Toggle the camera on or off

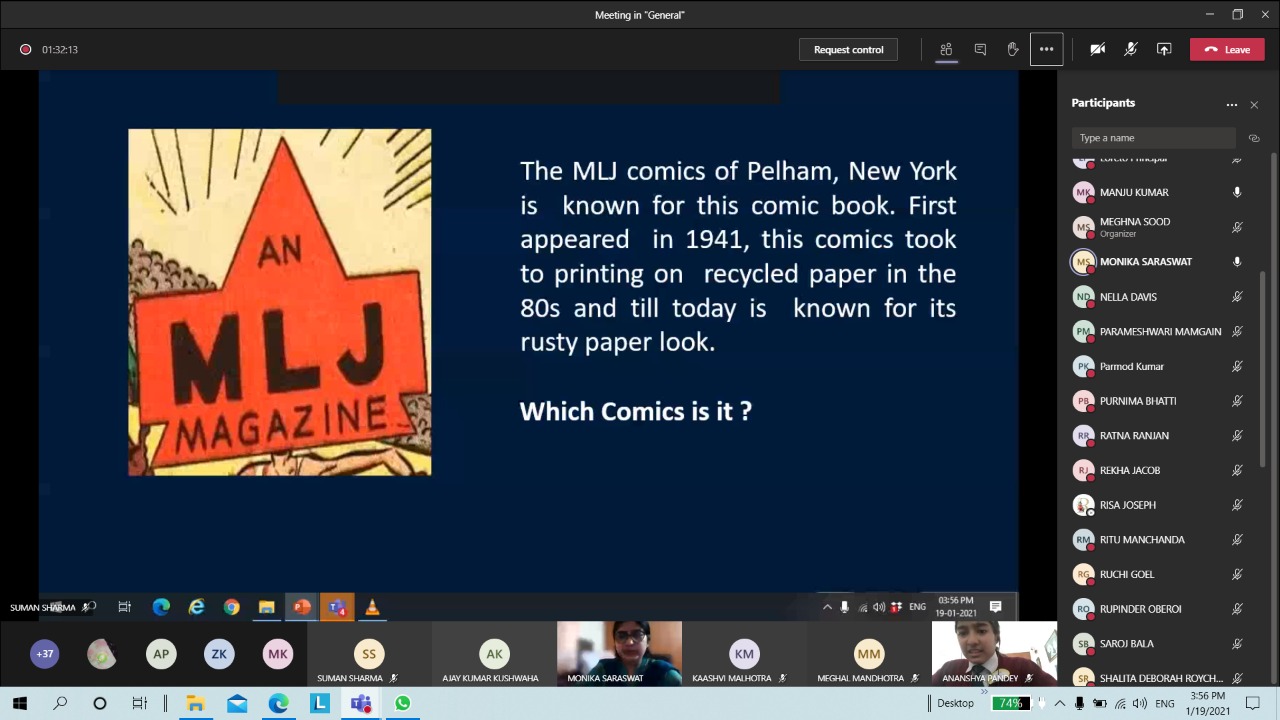pos(1097,49)
